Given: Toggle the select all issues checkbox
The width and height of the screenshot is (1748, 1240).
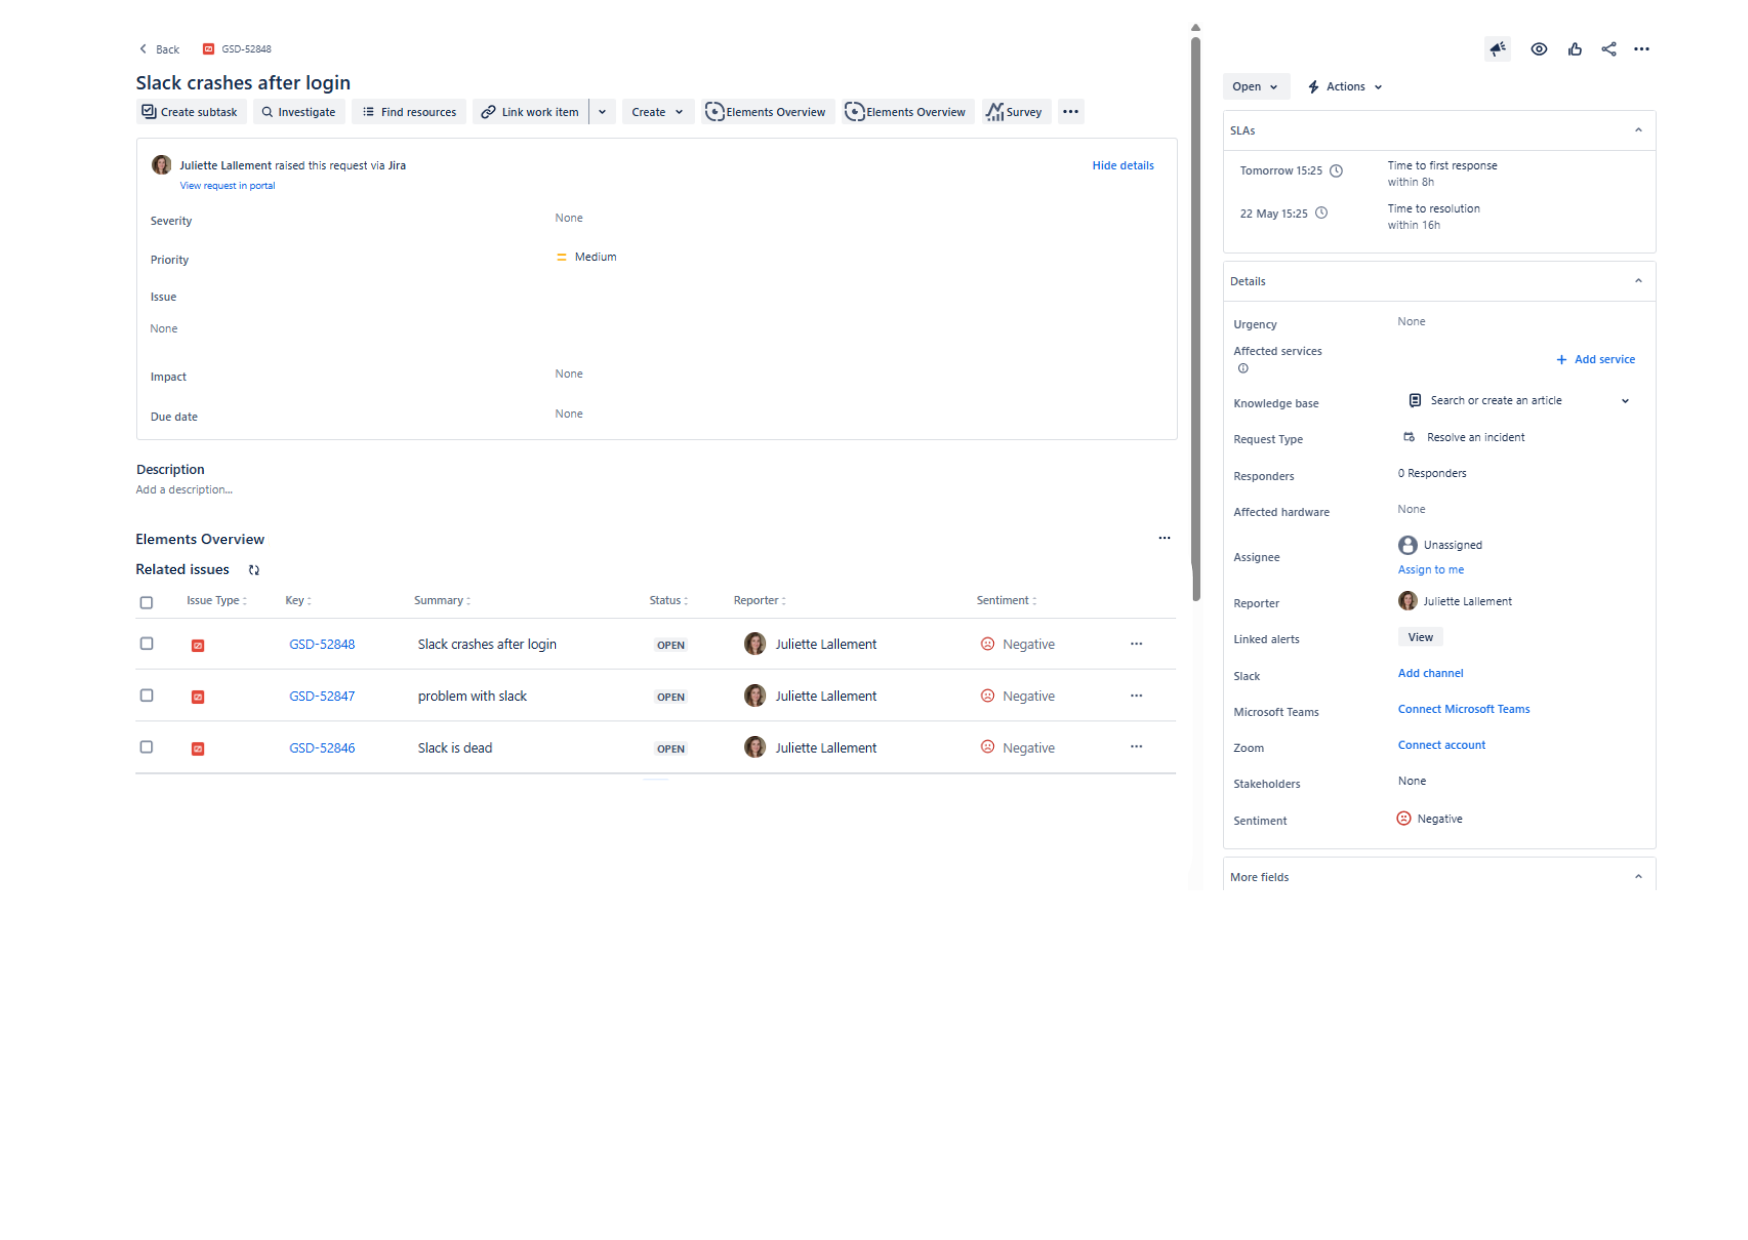Looking at the screenshot, I should pos(147,602).
